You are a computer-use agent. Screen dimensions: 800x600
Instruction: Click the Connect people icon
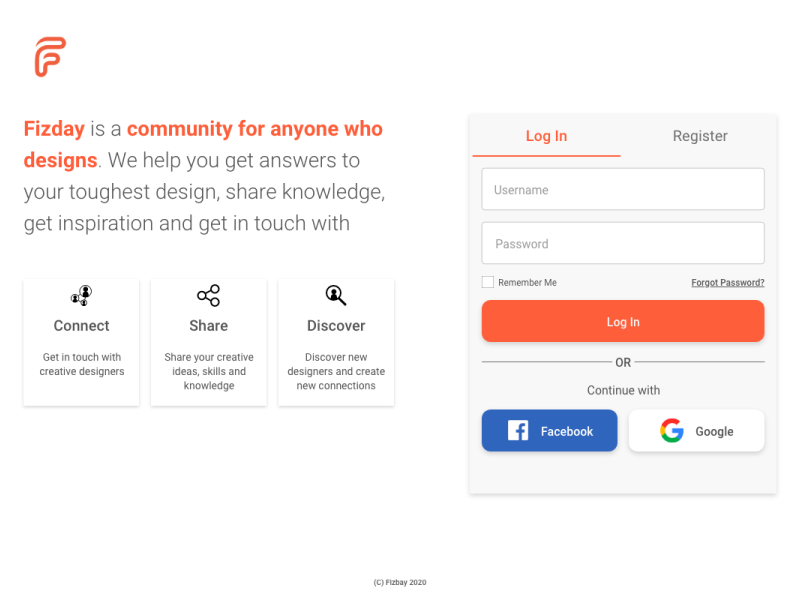(81, 295)
